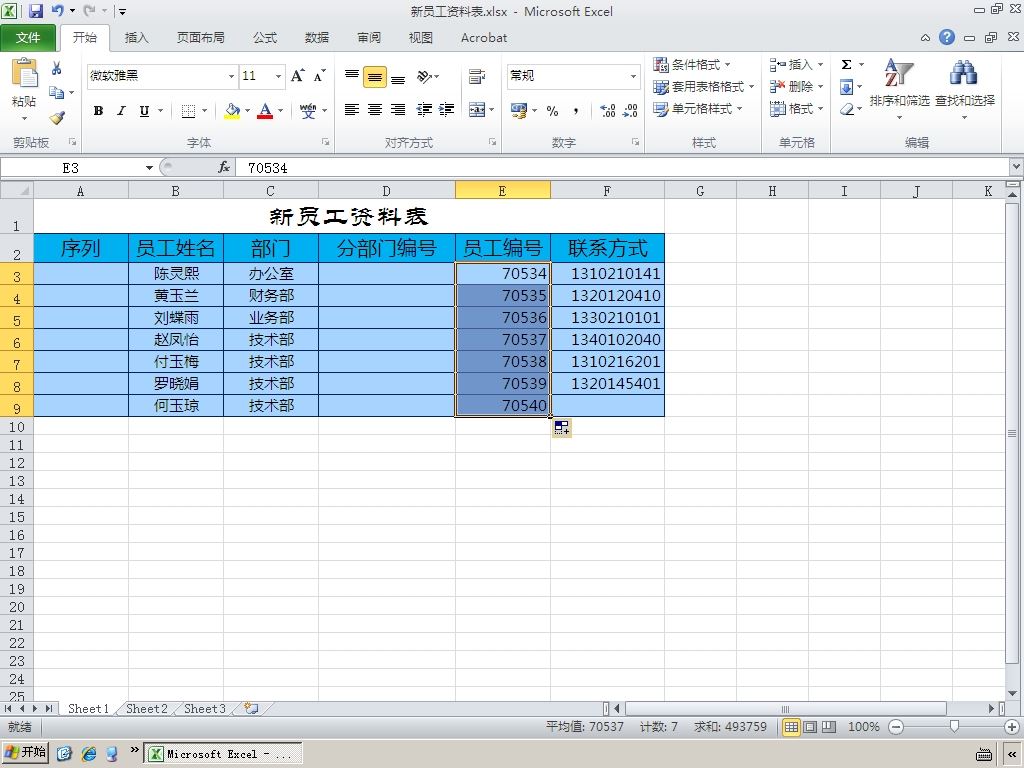Increase indent in alignment group

coord(447,110)
